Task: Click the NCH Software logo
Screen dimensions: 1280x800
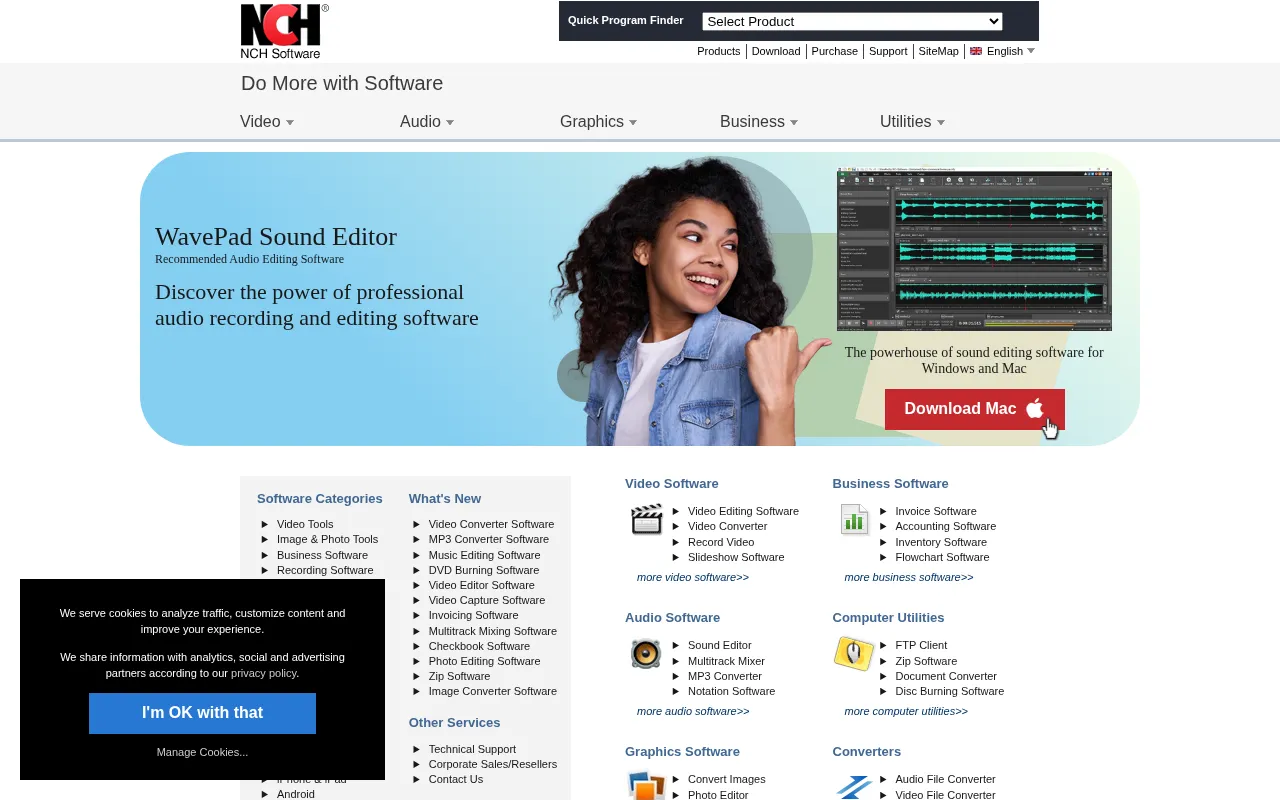Action: click(x=284, y=31)
